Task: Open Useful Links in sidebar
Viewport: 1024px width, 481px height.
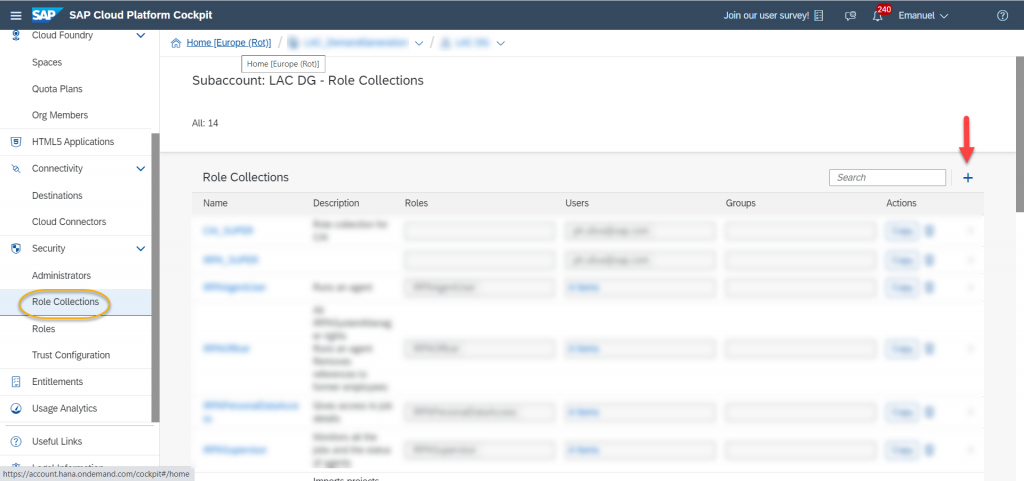Action: point(57,441)
